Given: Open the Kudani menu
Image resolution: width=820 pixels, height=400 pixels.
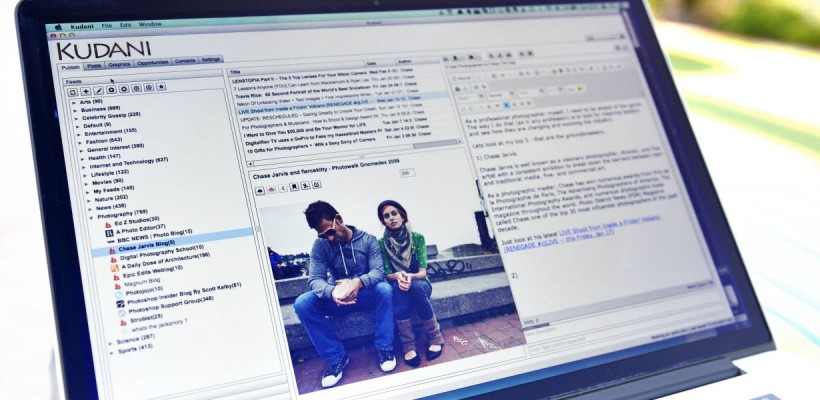Looking at the screenshot, I should tap(82, 26).
